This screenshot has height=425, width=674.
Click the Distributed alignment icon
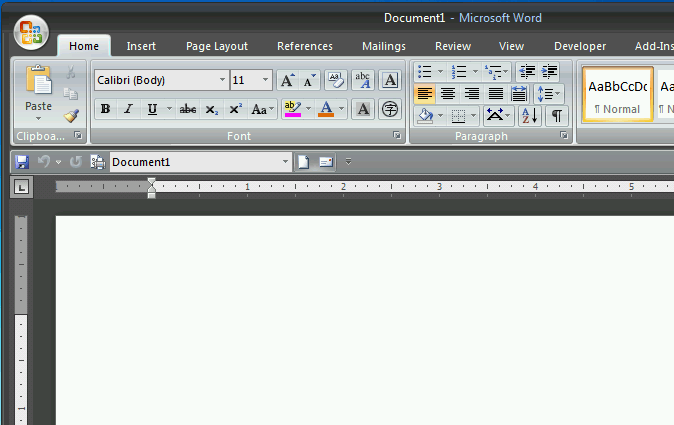(519, 94)
